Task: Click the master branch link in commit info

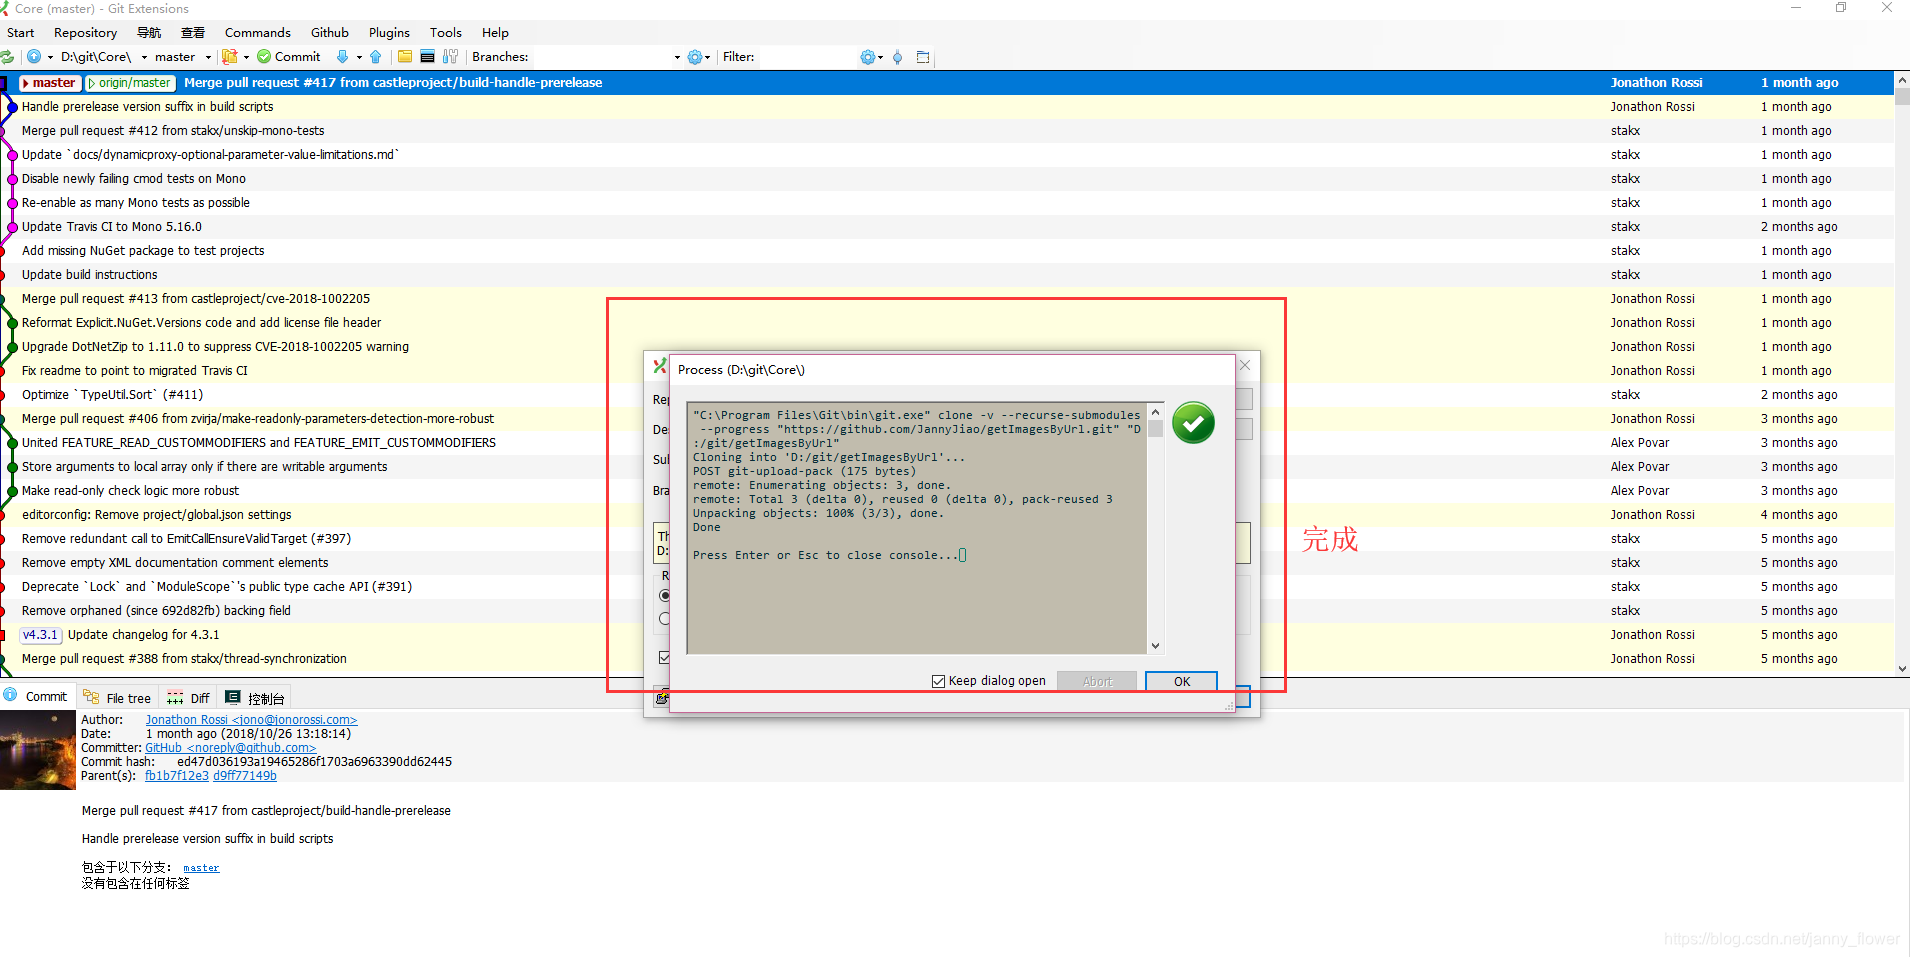Action: click(201, 868)
